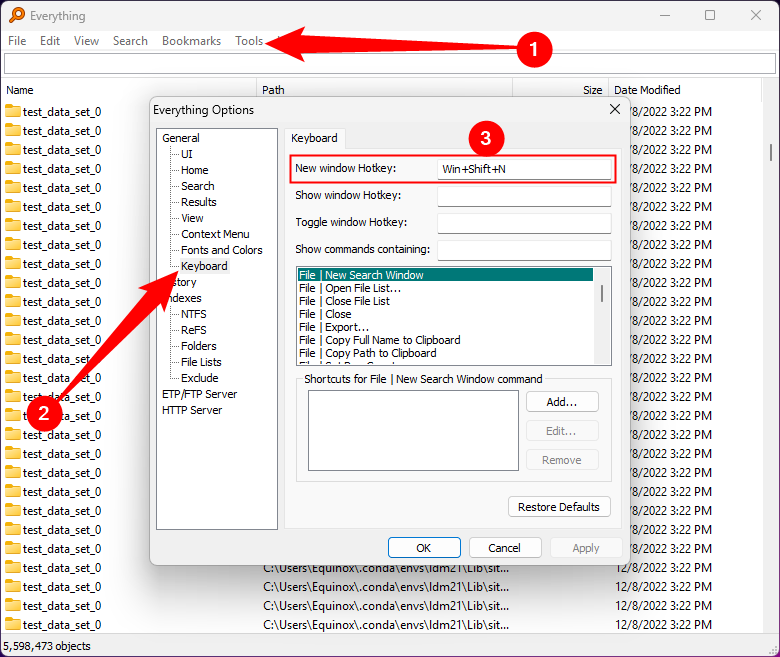The height and width of the screenshot is (657, 780).
Task: Click the Show commands containing field
Action: coord(524,249)
